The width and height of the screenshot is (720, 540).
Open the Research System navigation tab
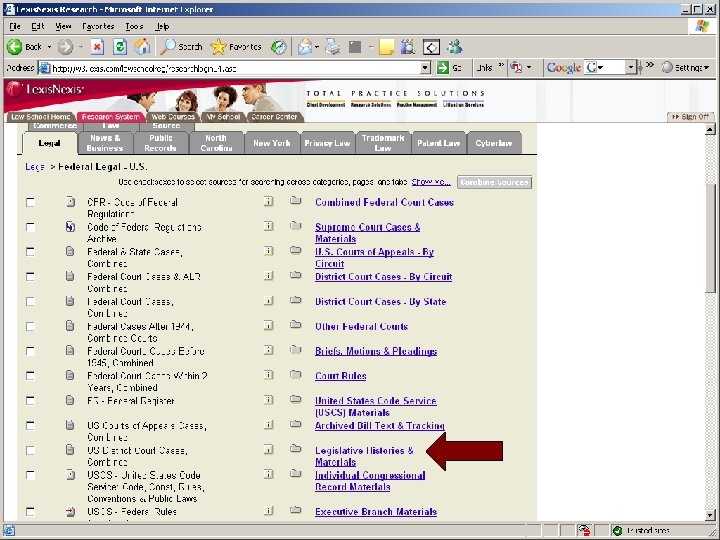click(110, 117)
